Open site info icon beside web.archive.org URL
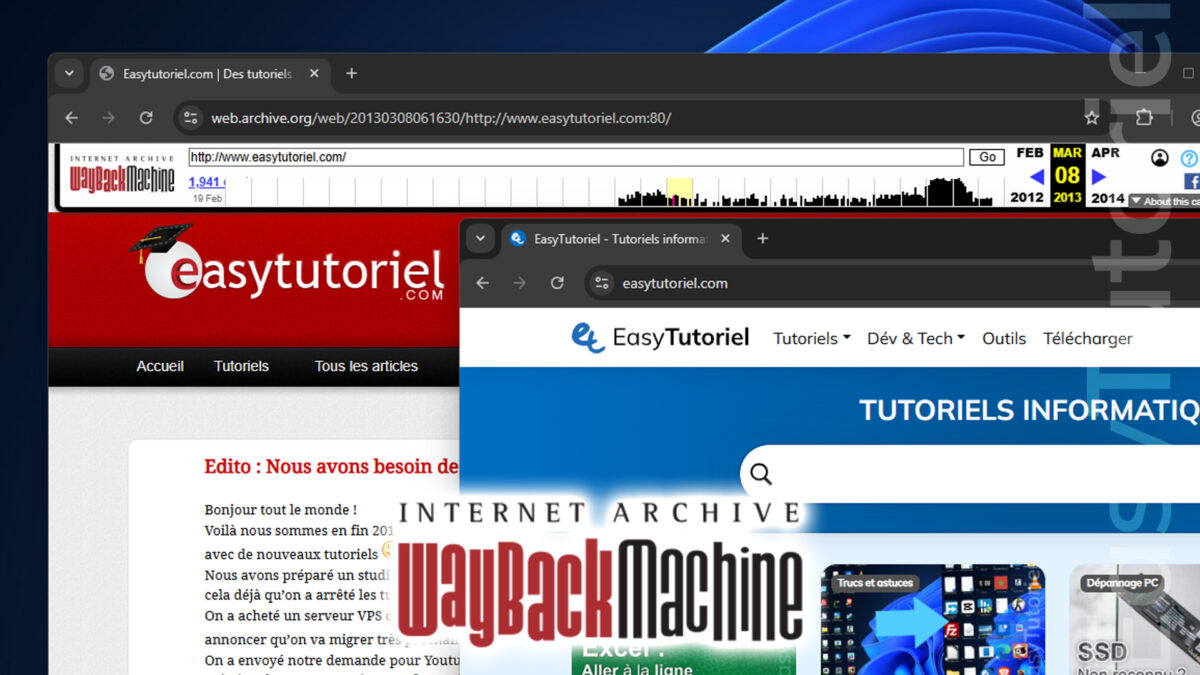1200x675 pixels. (x=190, y=118)
